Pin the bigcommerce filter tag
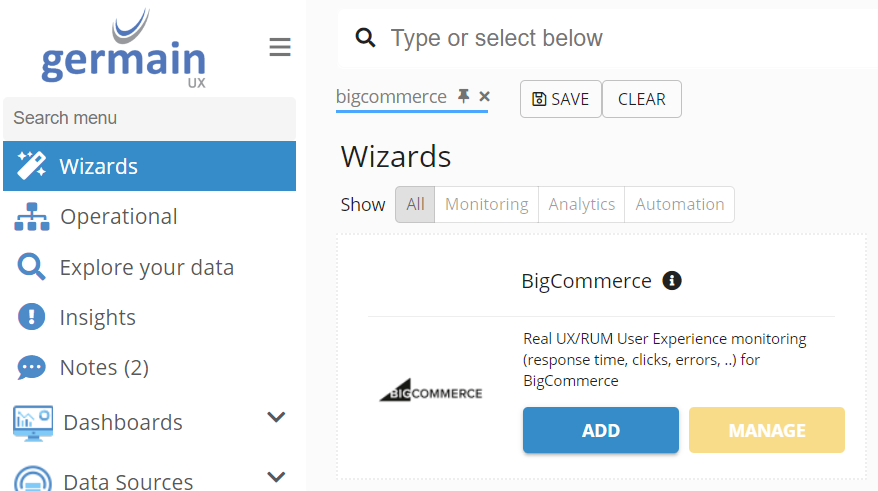Image resolution: width=878 pixels, height=491 pixels. pos(463,96)
